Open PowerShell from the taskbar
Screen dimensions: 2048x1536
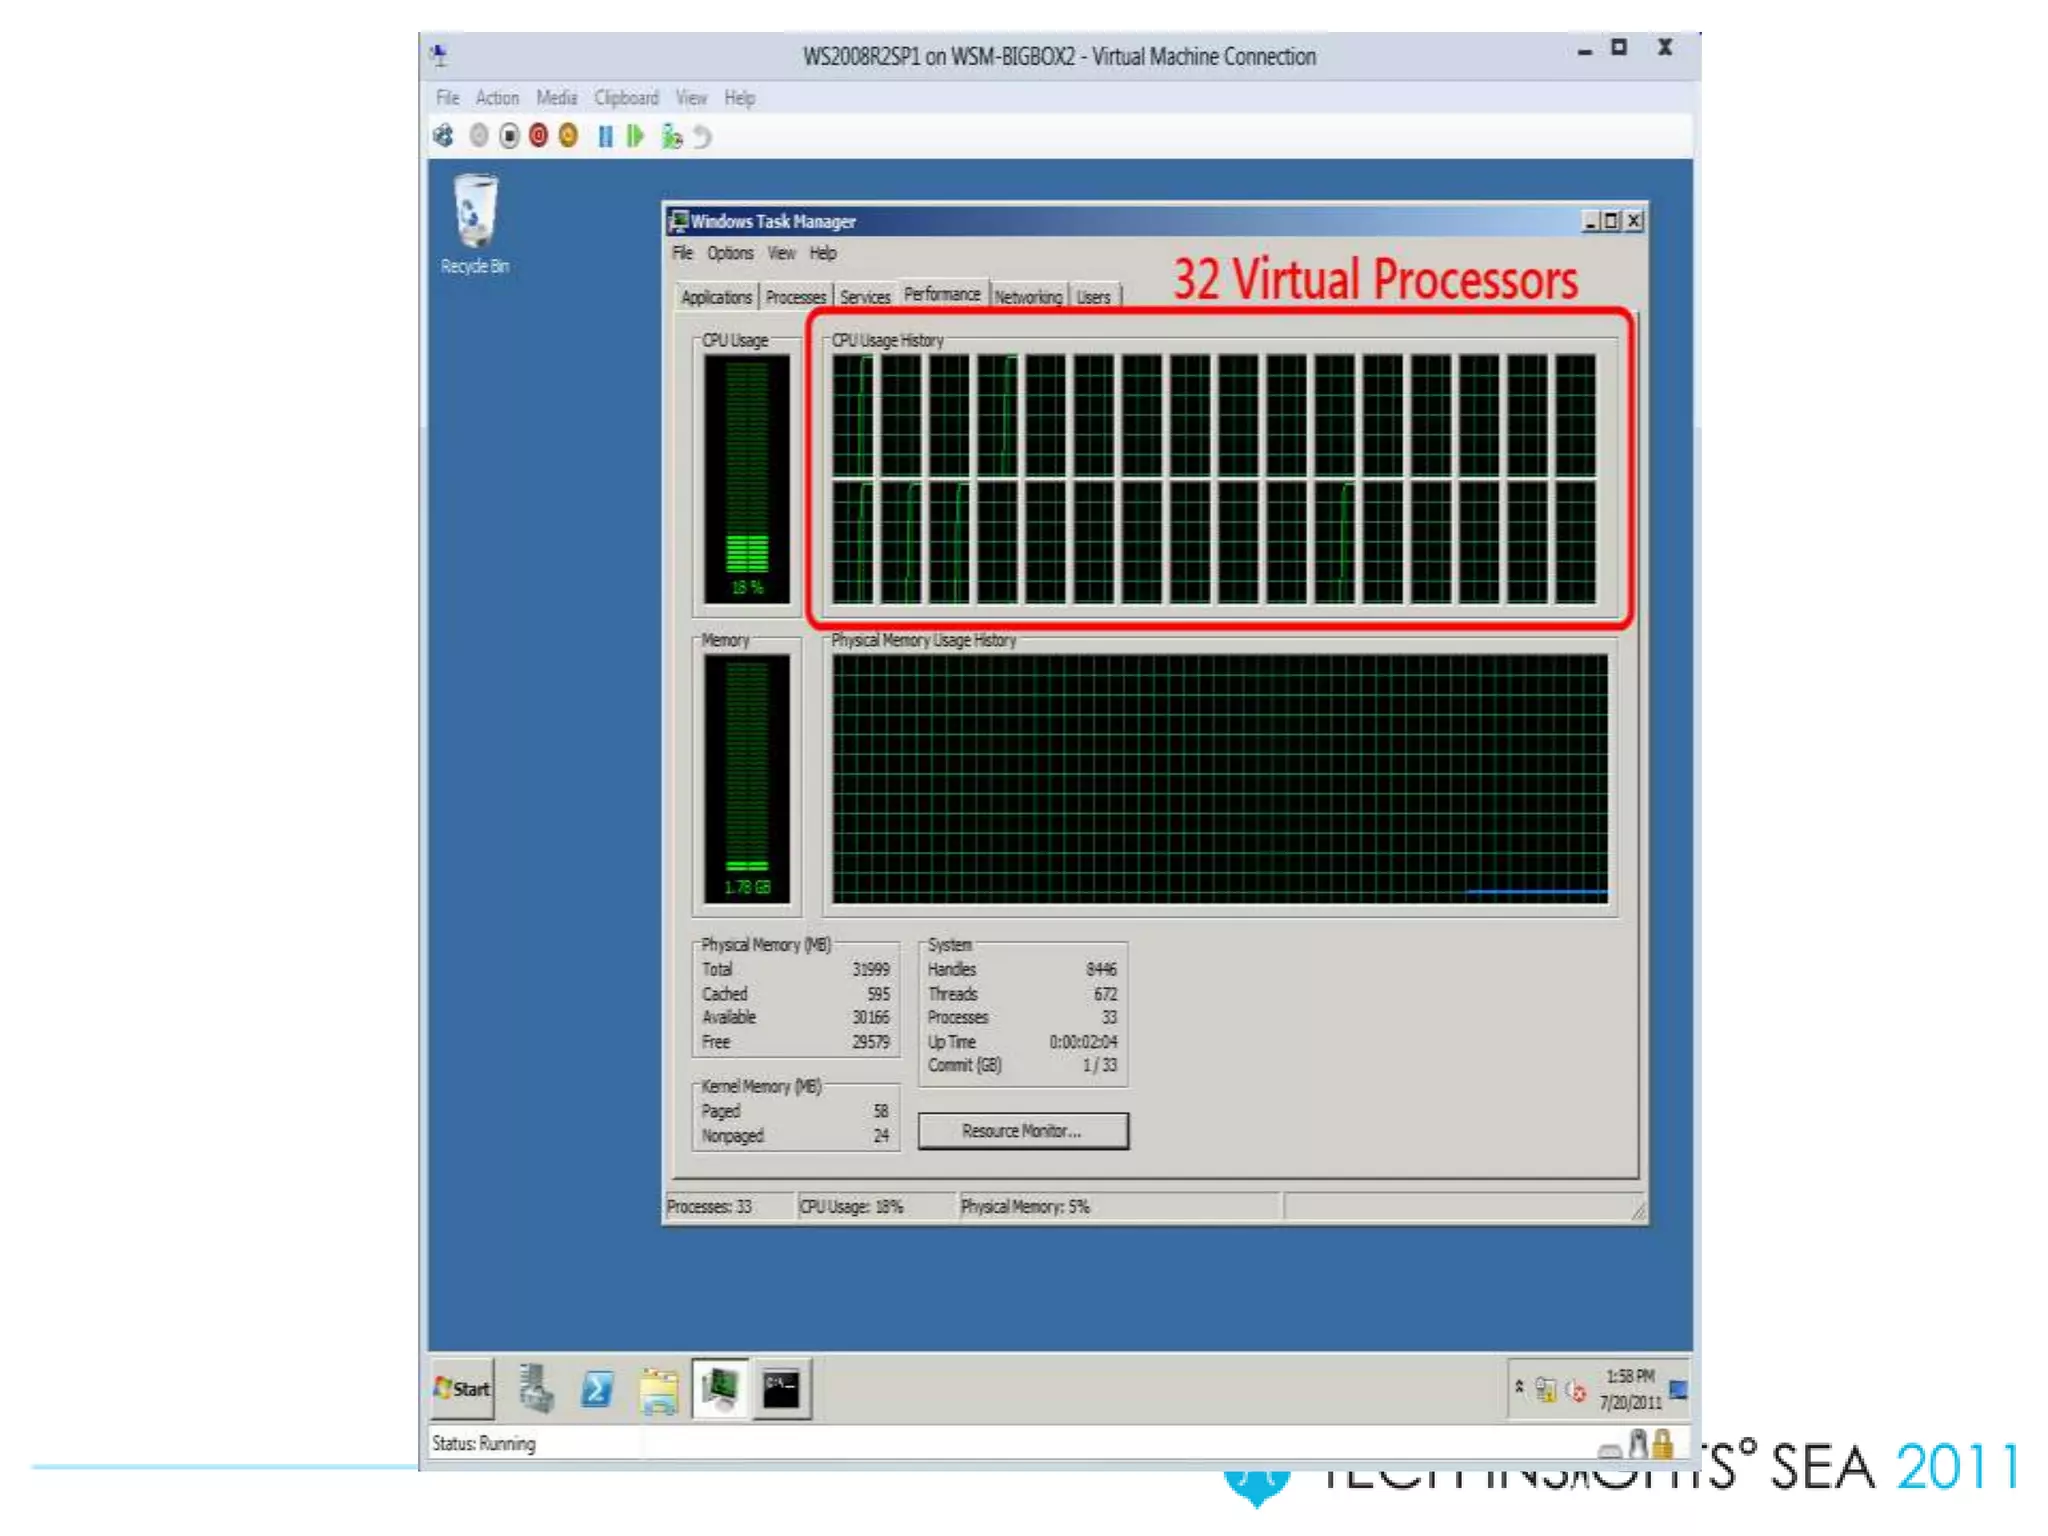(597, 1389)
